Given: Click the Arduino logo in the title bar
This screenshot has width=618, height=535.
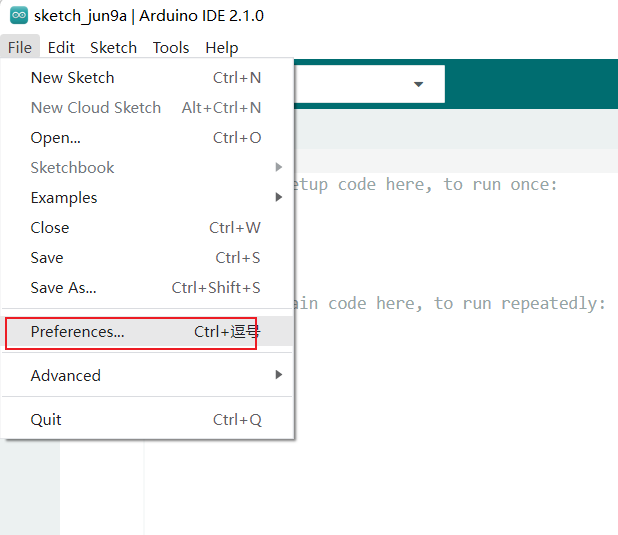Looking at the screenshot, I should pyautogui.click(x=18, y=16).
